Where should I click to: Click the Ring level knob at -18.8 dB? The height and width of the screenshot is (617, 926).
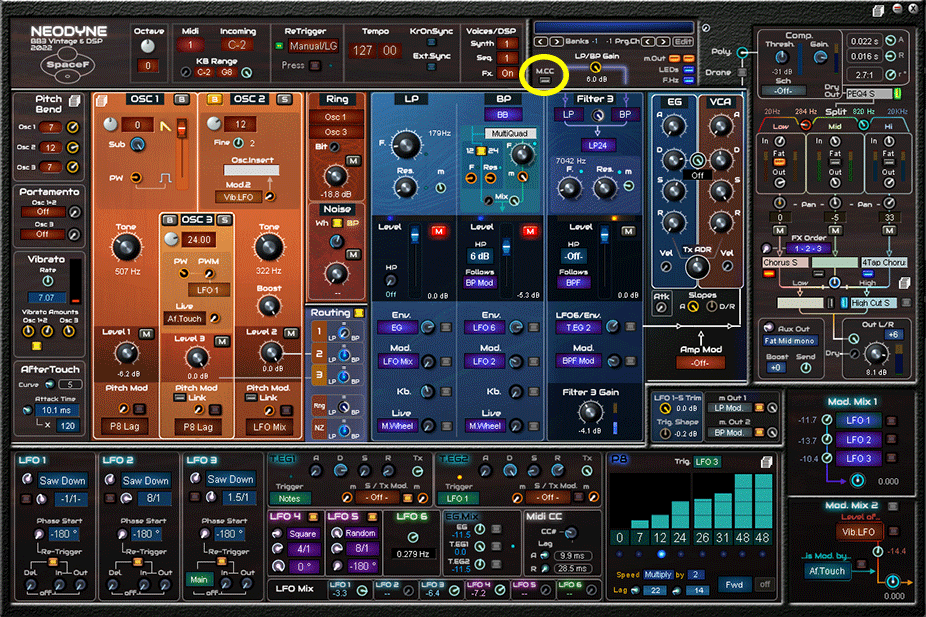point(335,176)
